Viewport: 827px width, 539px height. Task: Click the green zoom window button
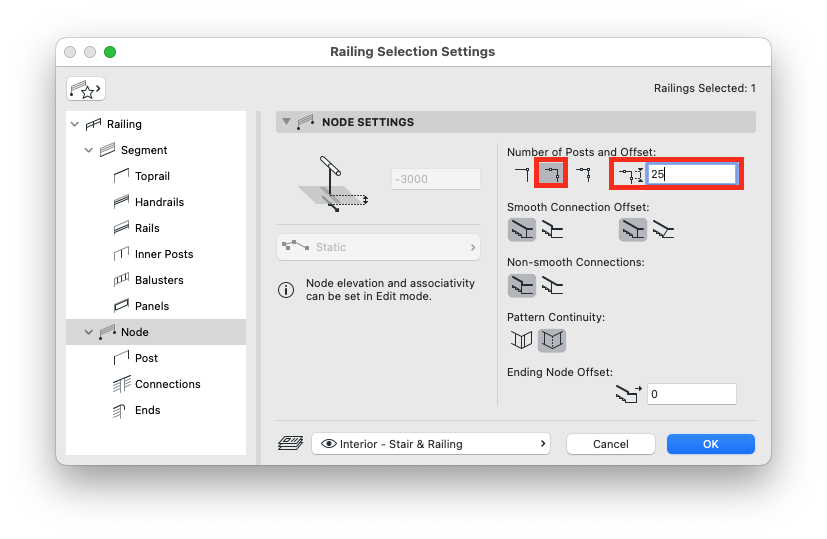tap(110, 52)
